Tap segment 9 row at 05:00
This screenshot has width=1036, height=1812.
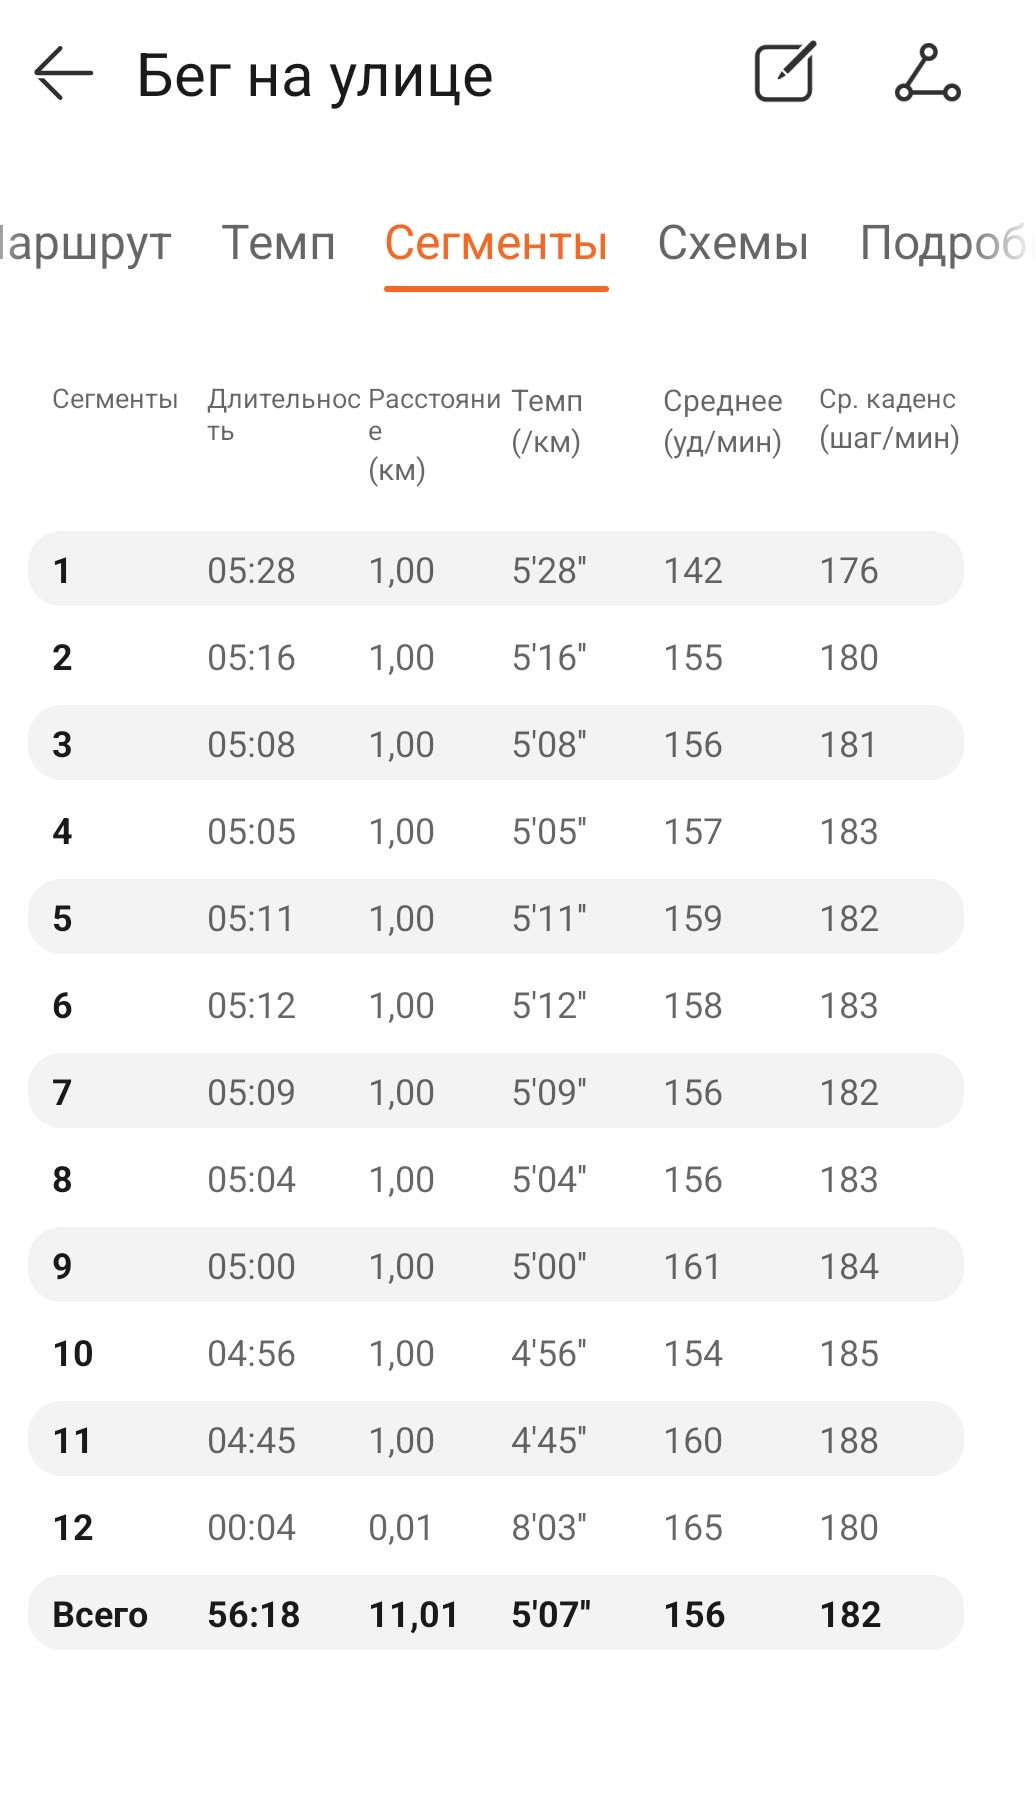pyautogui.click(x=496, y=1265)
